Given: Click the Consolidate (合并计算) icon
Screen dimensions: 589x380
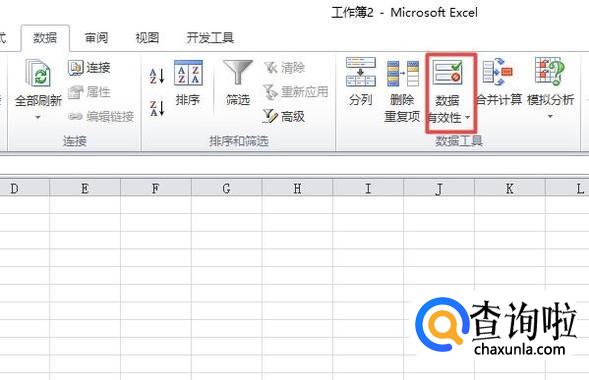Looking at the screenshot, I should pyautogui.click(x=497, y=71).
